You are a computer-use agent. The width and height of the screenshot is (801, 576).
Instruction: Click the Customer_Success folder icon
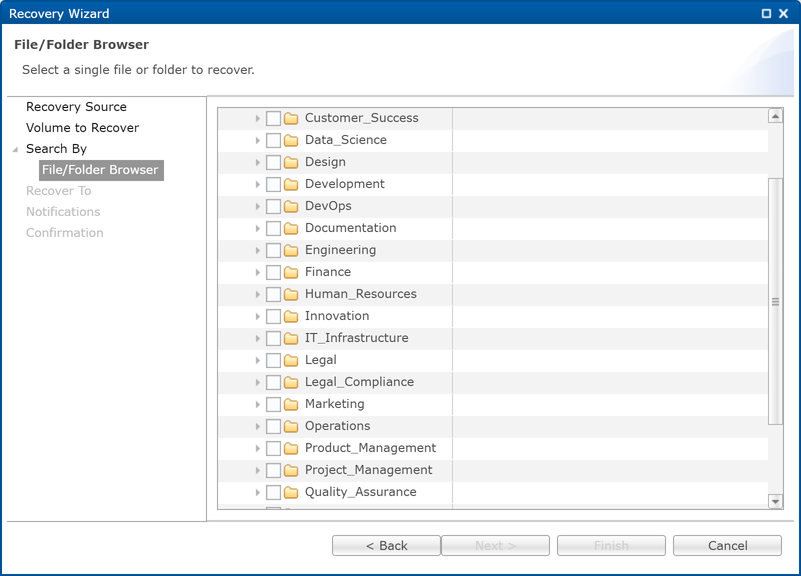pos(291,118)
